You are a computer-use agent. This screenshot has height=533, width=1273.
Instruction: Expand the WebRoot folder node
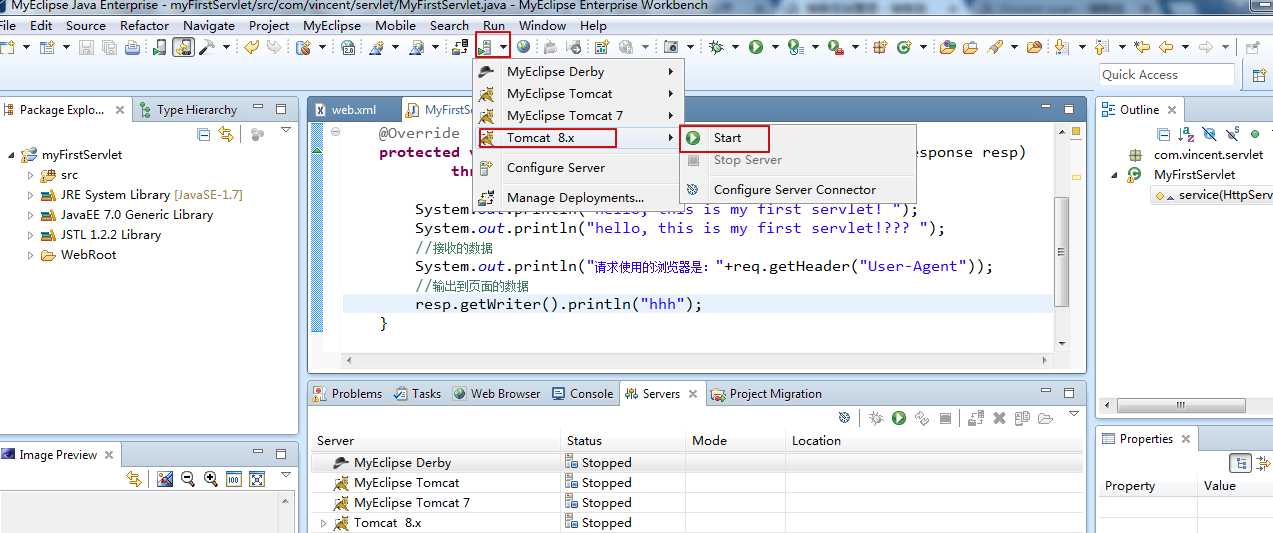(x=31, y=255)
